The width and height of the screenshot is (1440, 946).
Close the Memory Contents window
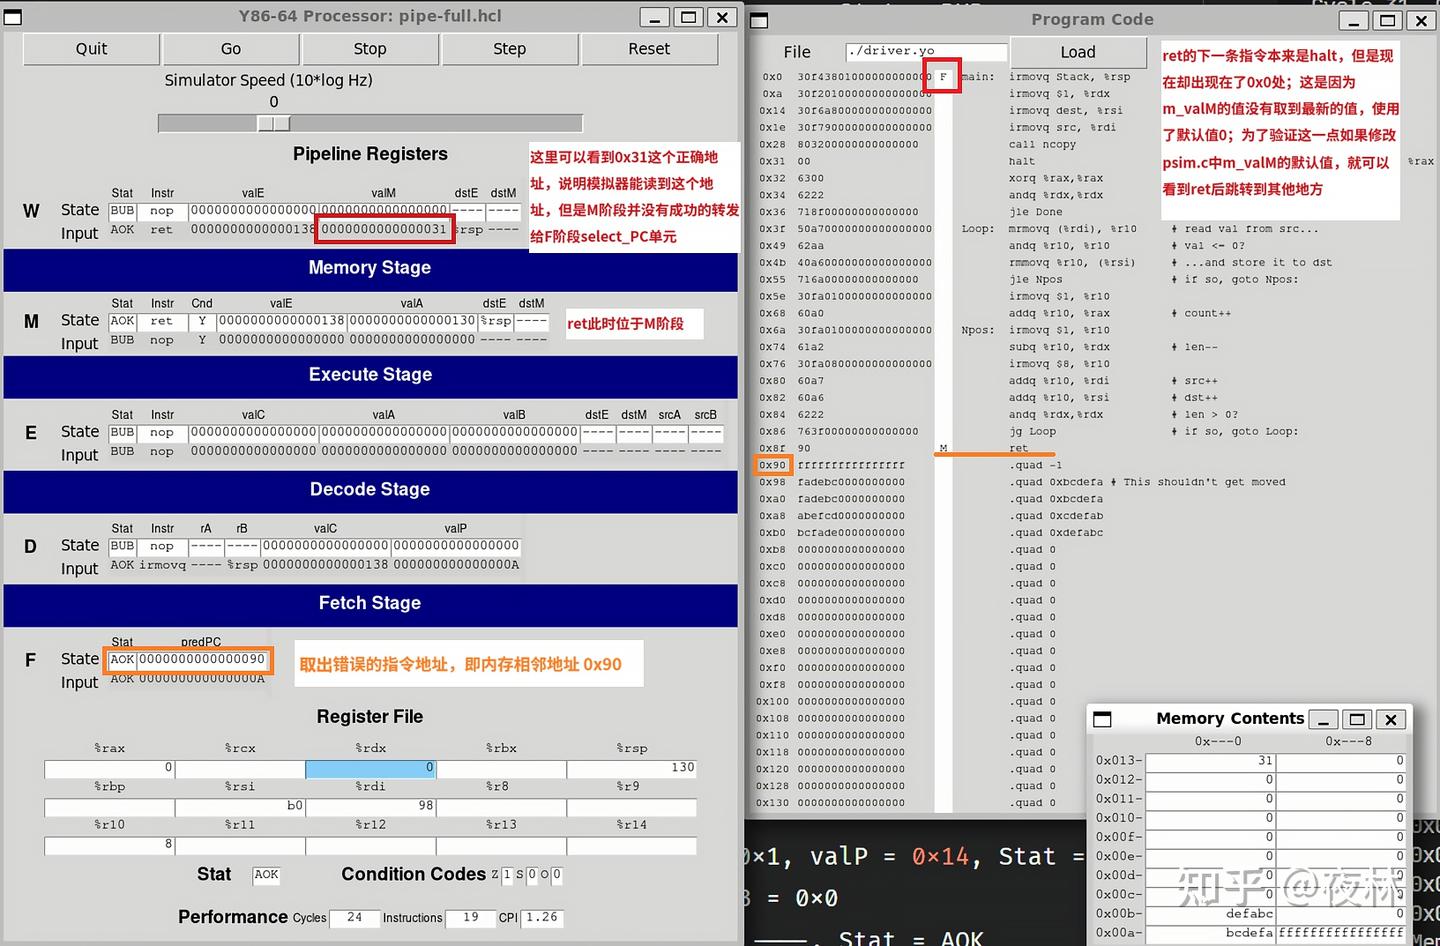(x=1390, y=719)
